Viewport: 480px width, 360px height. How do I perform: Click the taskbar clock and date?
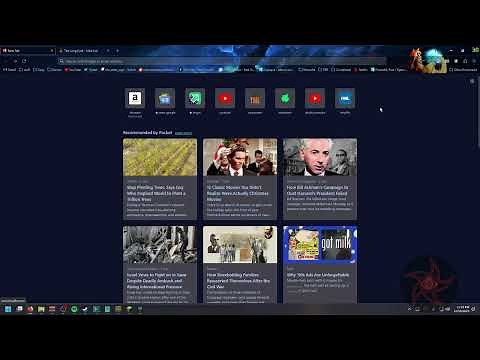[462, 309]
